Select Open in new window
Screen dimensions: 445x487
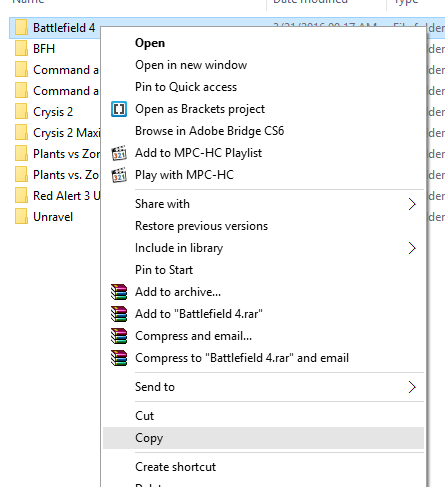(x=263, y=65)
